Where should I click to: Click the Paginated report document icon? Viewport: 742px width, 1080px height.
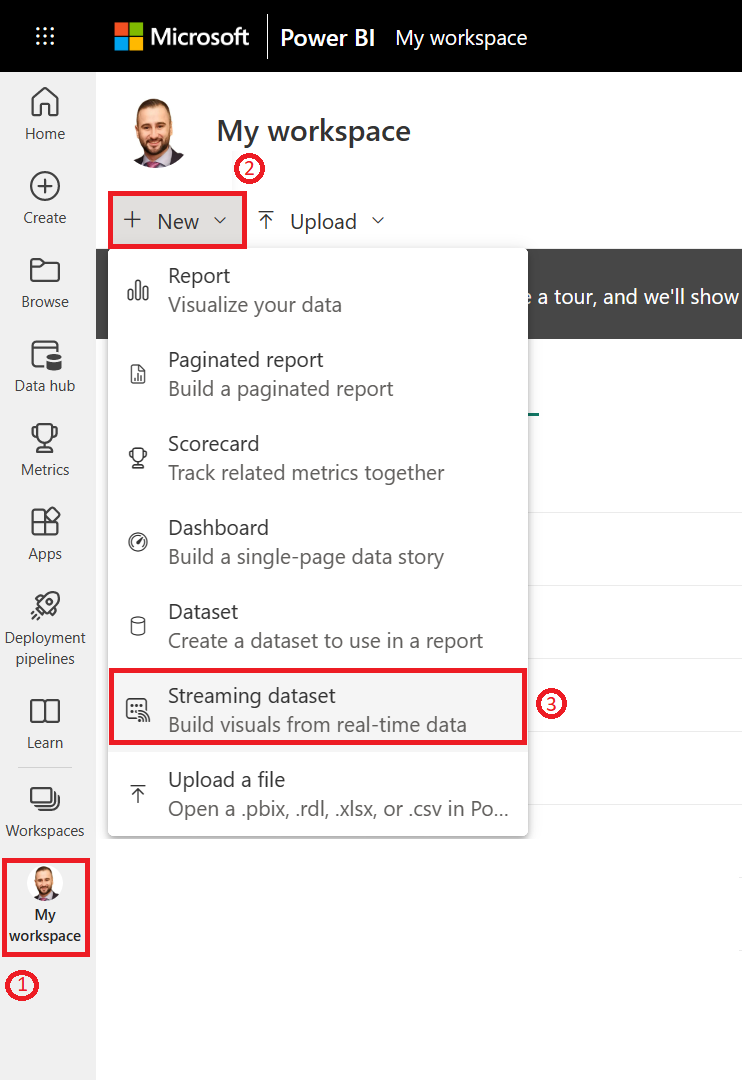coord(138,374)
